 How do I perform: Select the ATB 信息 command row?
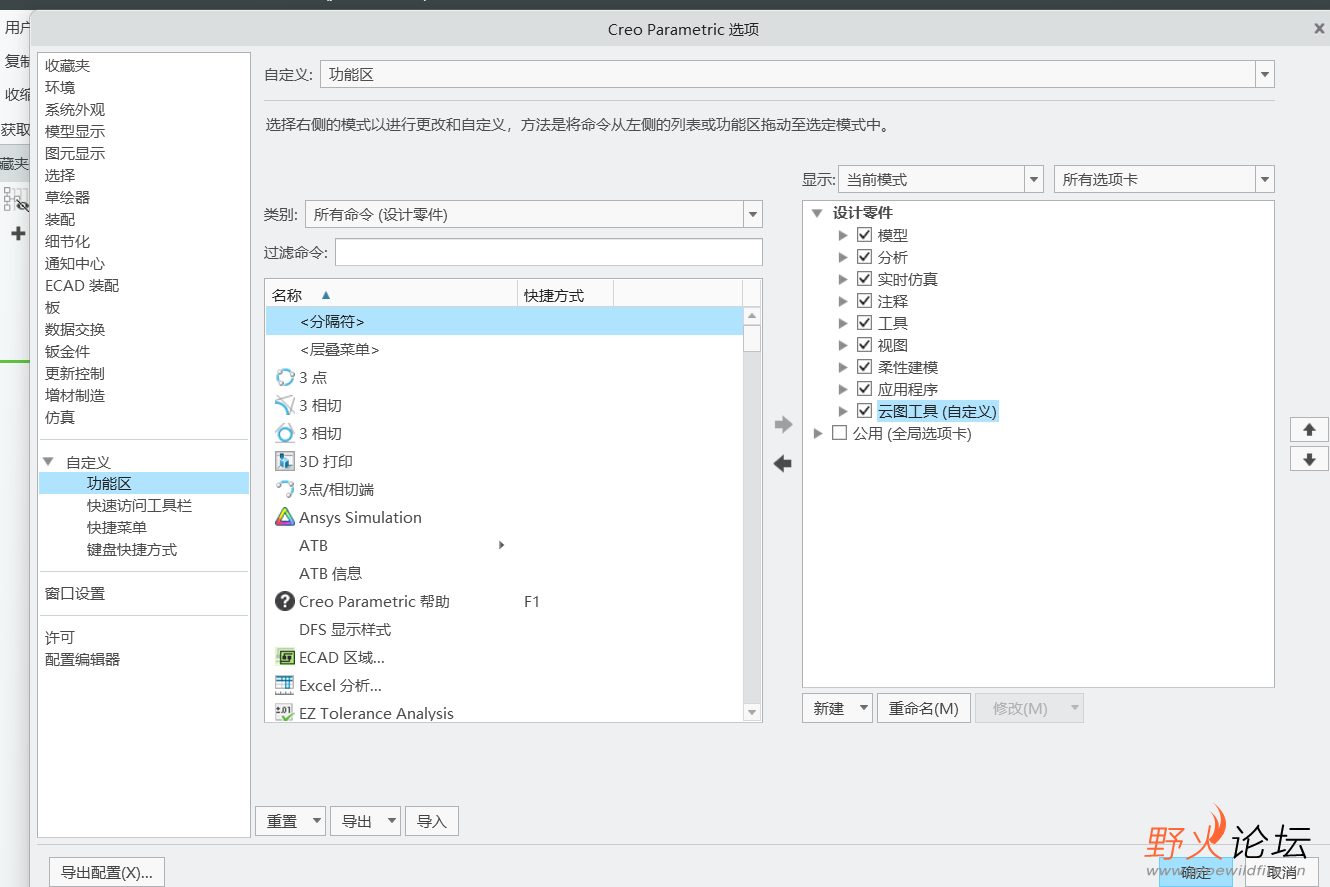(505, 573)
